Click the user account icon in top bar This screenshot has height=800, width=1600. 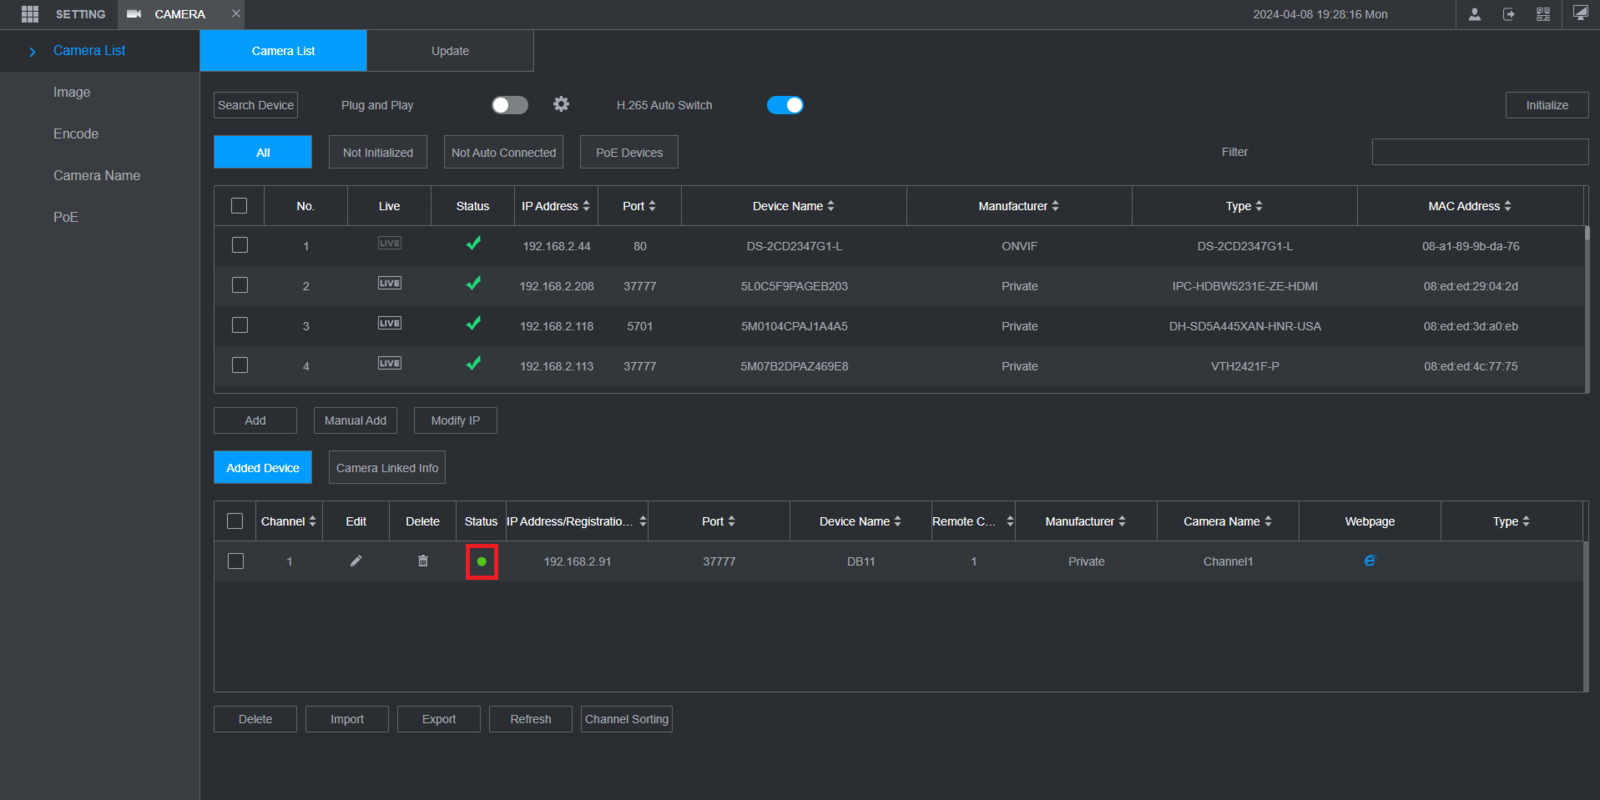point(1474,14)
